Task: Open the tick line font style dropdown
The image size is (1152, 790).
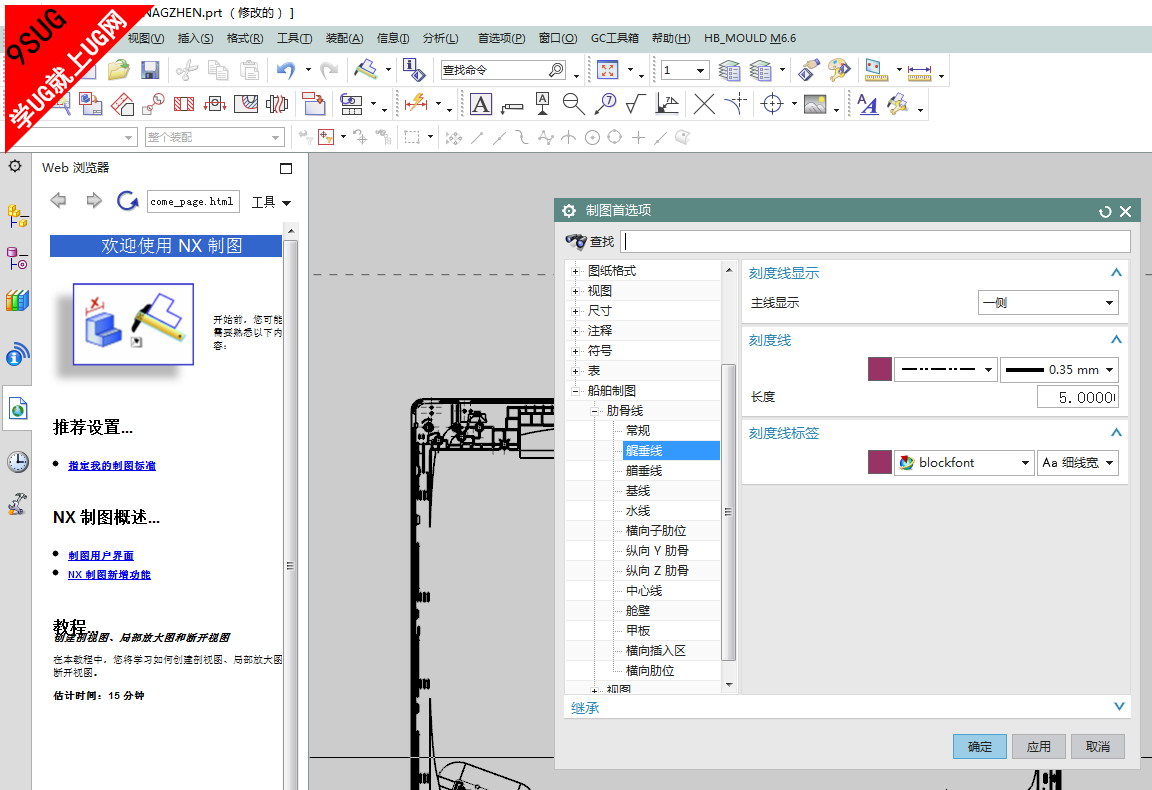Action: click(x=946, y=370)
